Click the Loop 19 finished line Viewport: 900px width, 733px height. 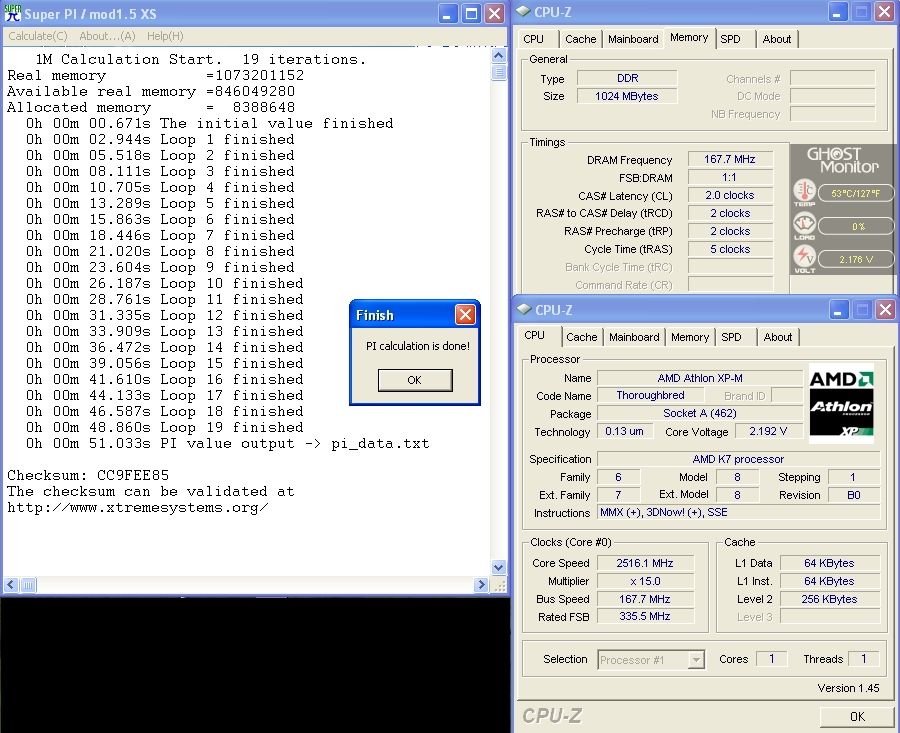tap(165, 428)
